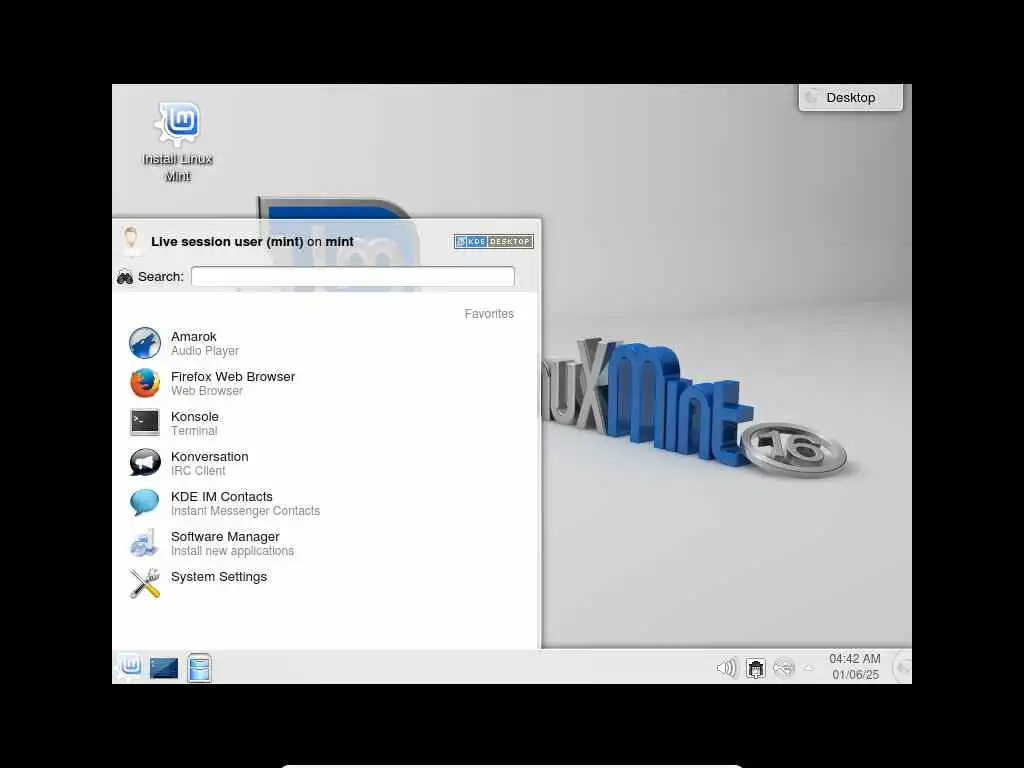Open KDE IM Contacts icon

pyautogui.click(x=144, y=503)
